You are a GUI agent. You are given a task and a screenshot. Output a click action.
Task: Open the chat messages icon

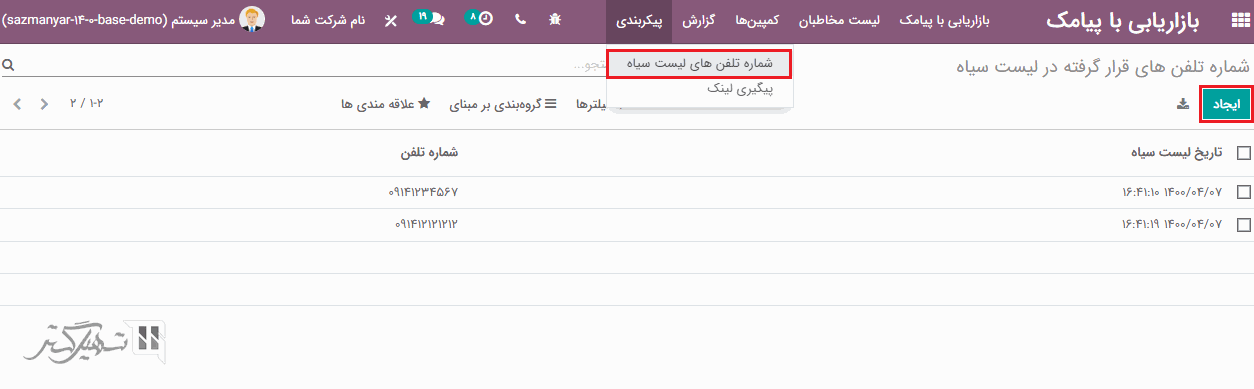(428, 18)
